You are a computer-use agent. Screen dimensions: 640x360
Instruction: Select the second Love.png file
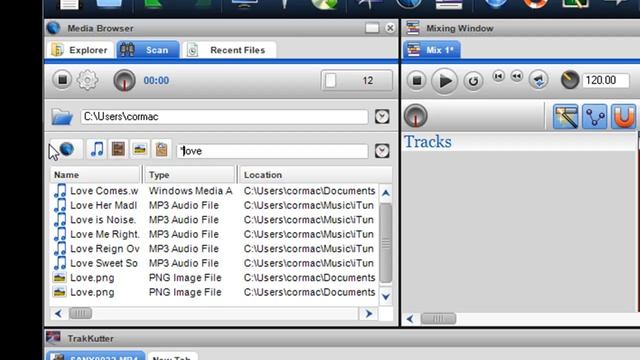[x=214, y=292]
